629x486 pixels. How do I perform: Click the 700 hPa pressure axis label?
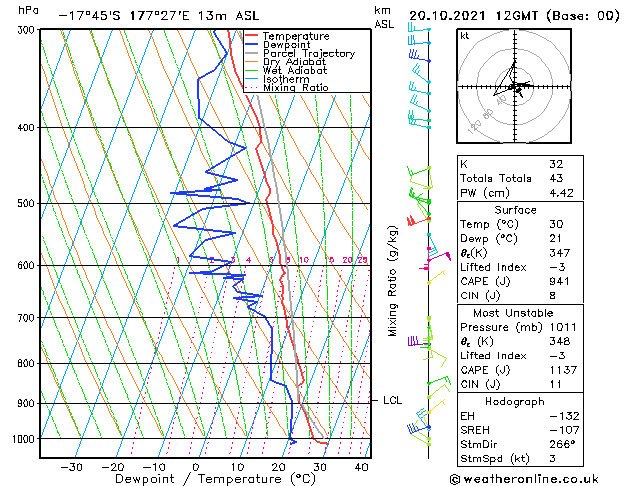[28, 318]
